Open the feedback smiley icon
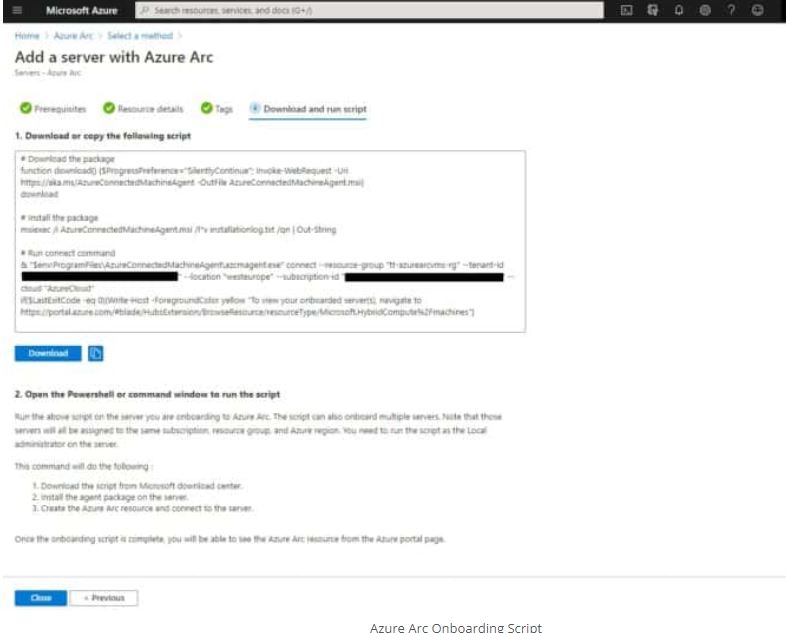Viewport: 786px width, 633px height. (758, 10)
